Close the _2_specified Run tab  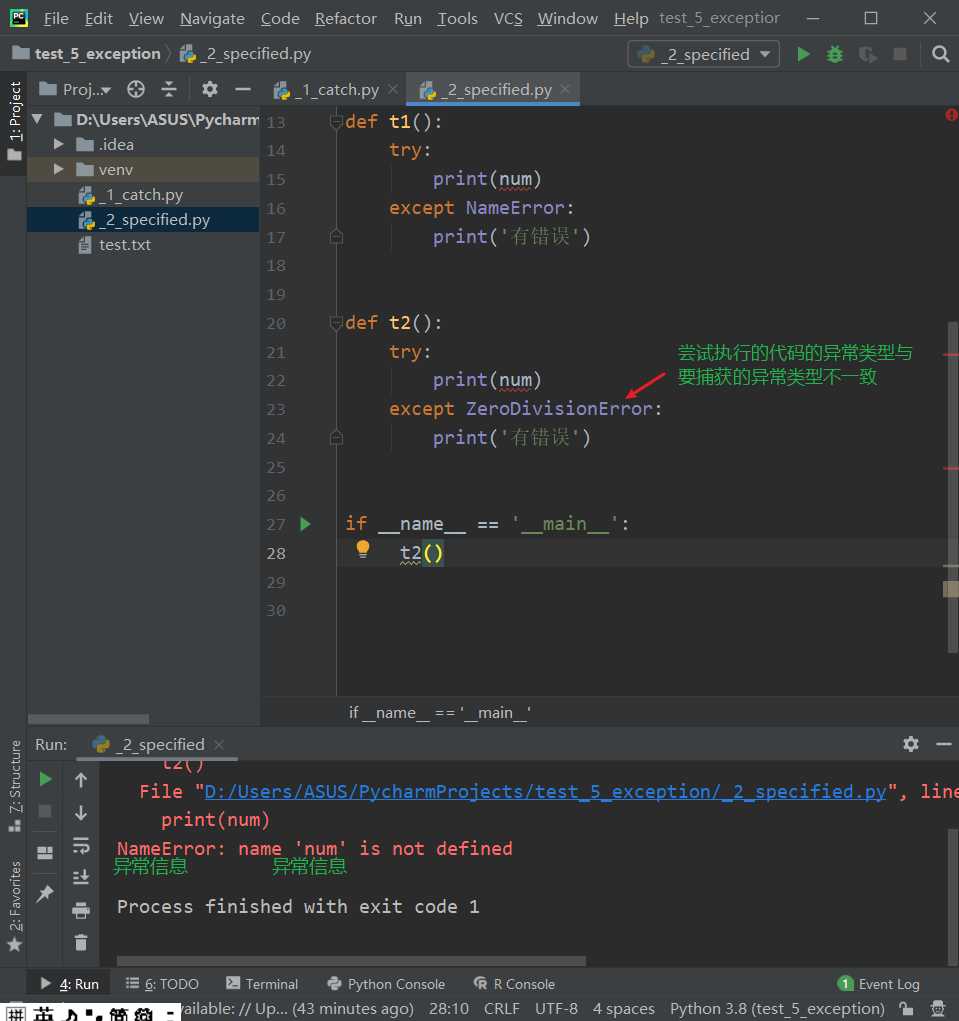pyautogui.click(x=219, y=744)
